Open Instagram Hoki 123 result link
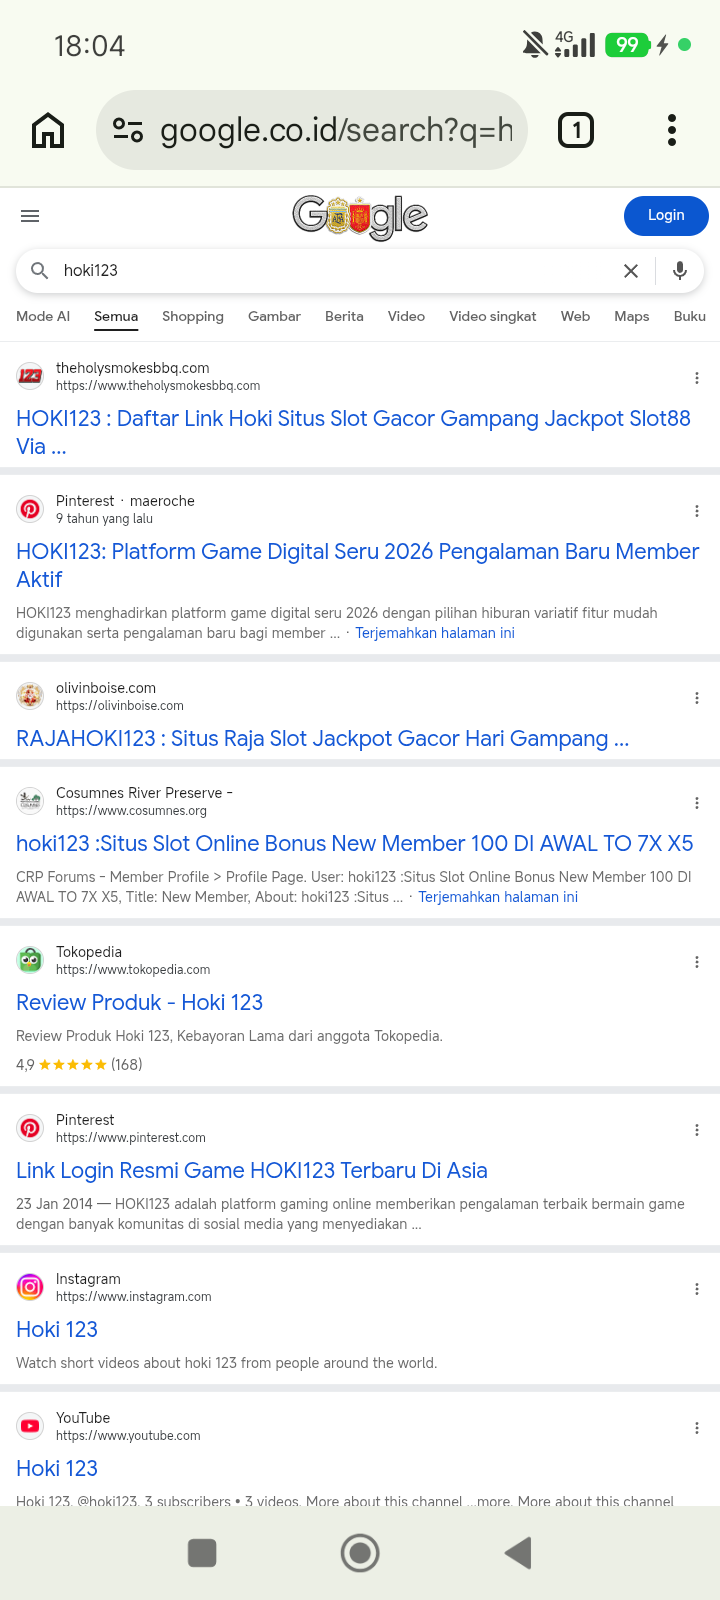720x1600 pixels. click(57, 1330)
